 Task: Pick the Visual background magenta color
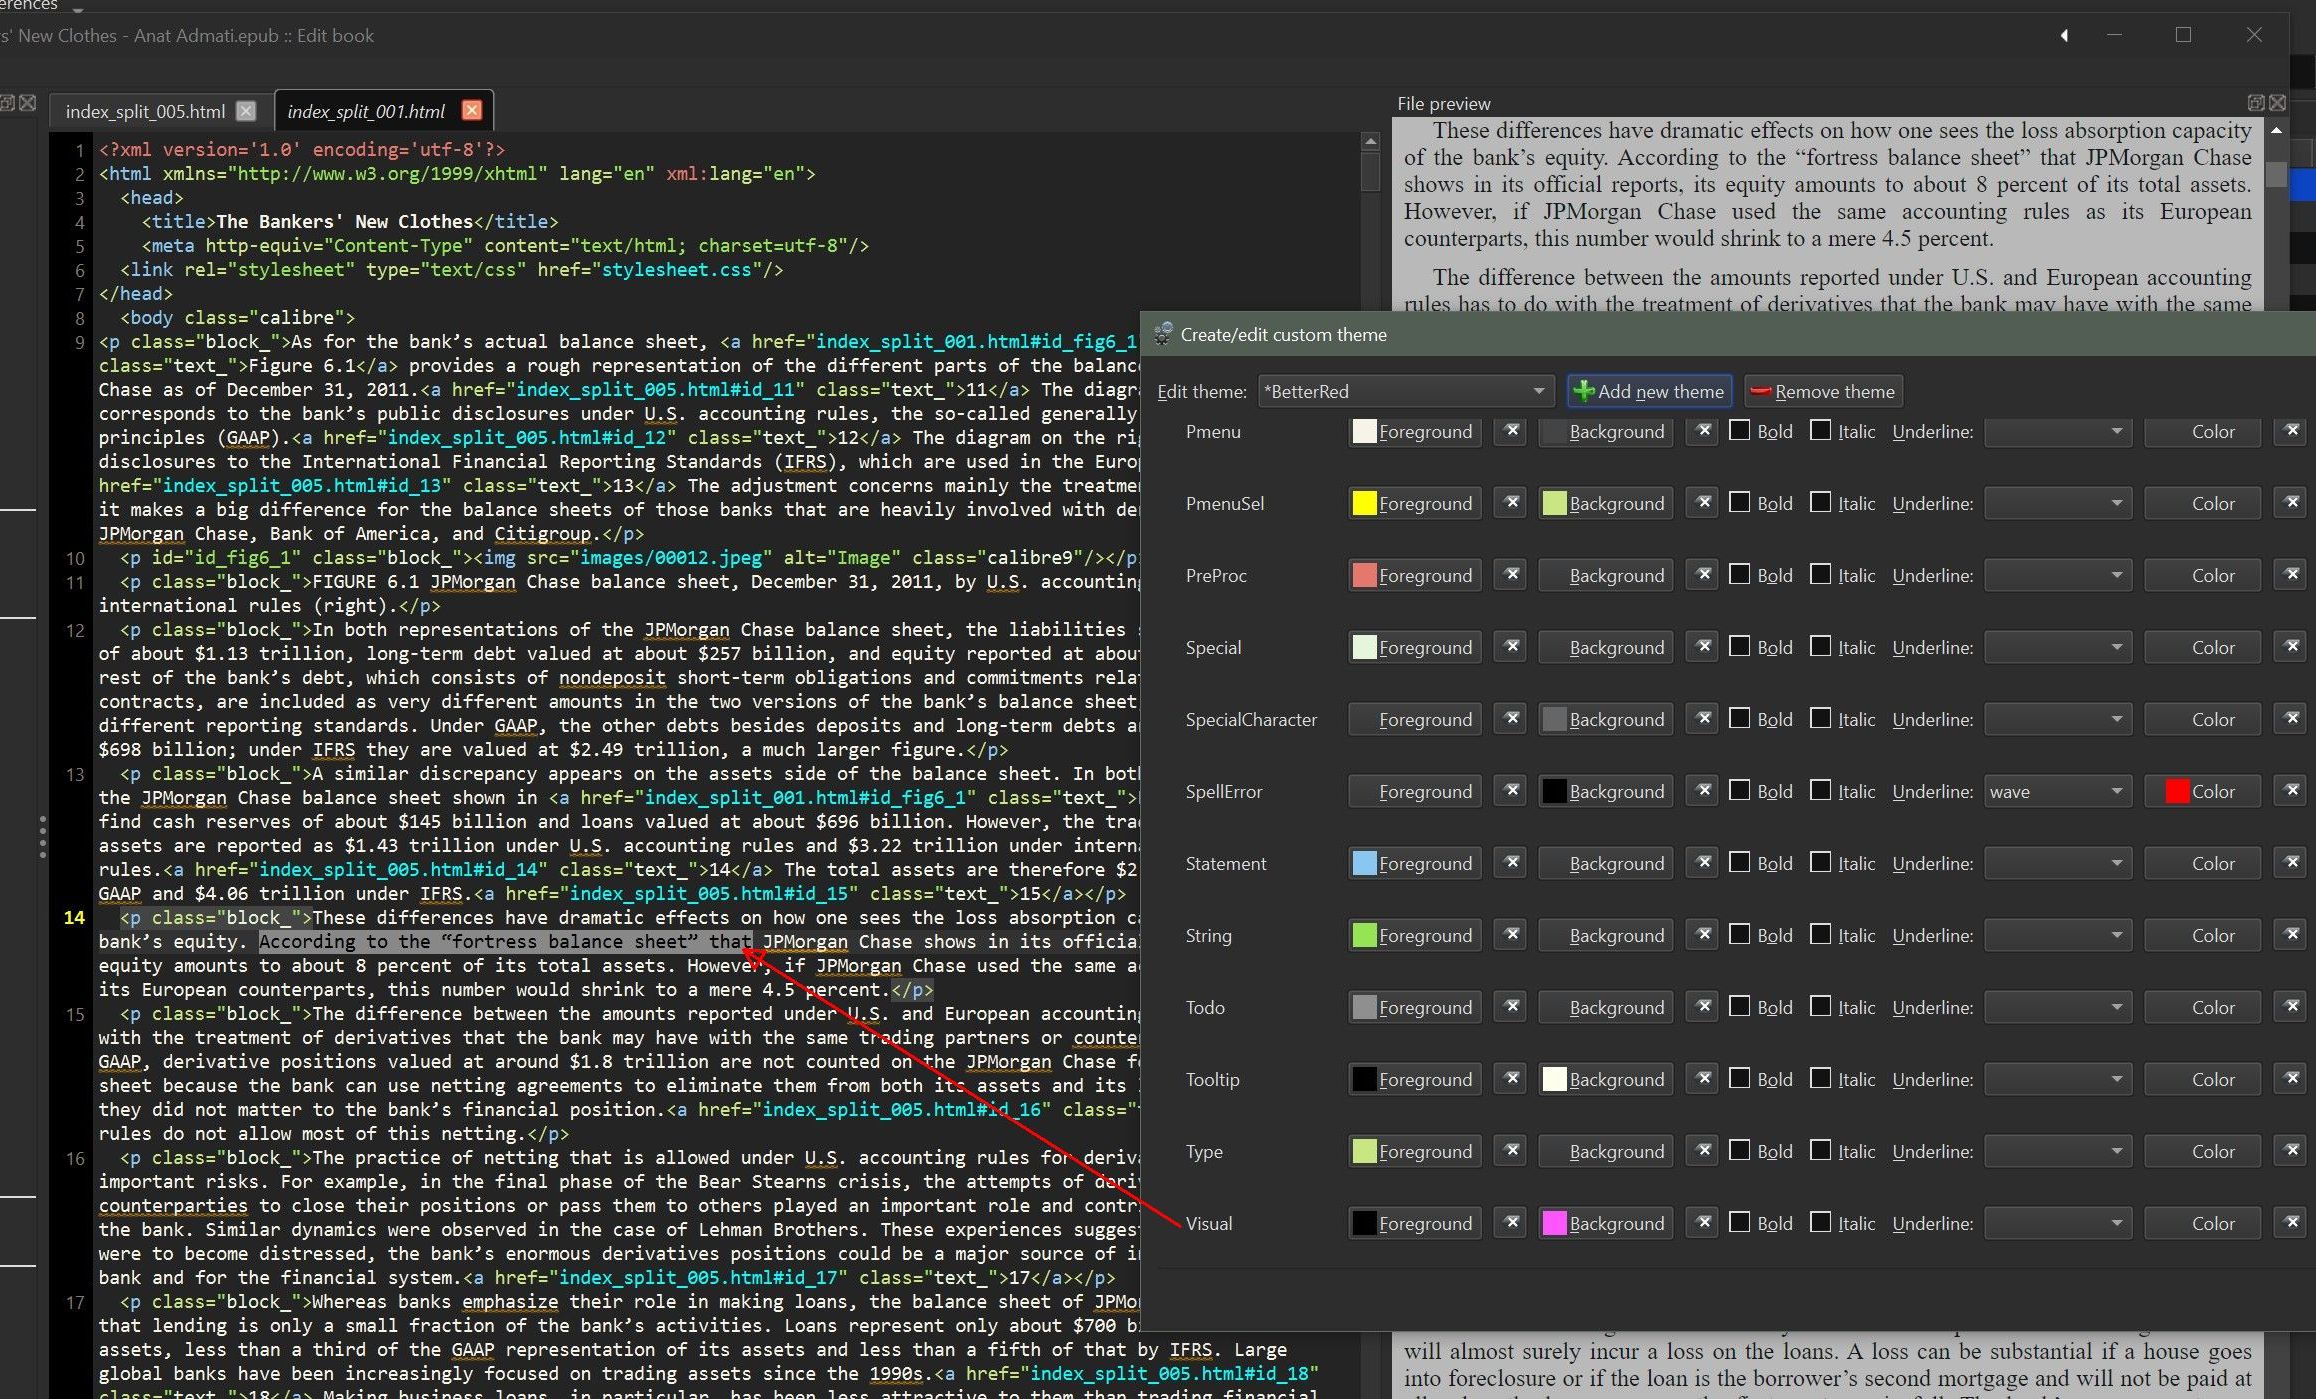[1606, 1223]
